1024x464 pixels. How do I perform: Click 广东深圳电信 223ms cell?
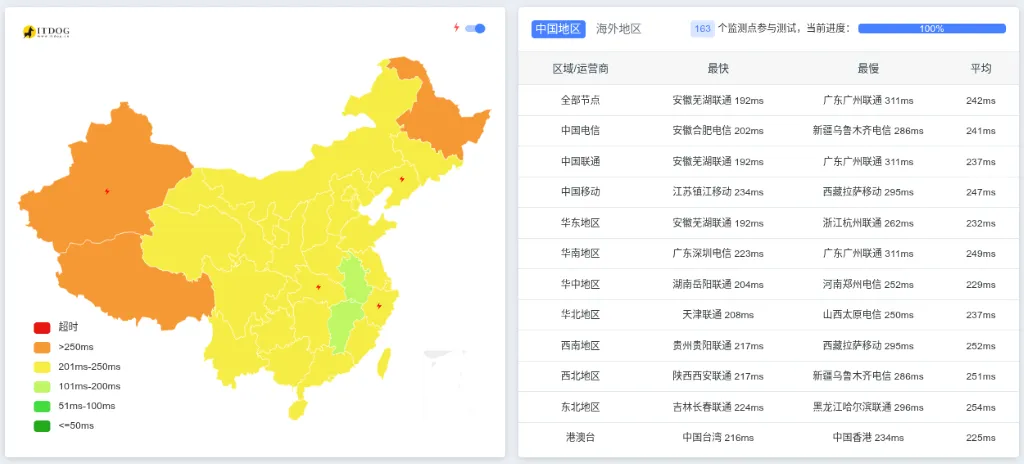tap(718, 254)
